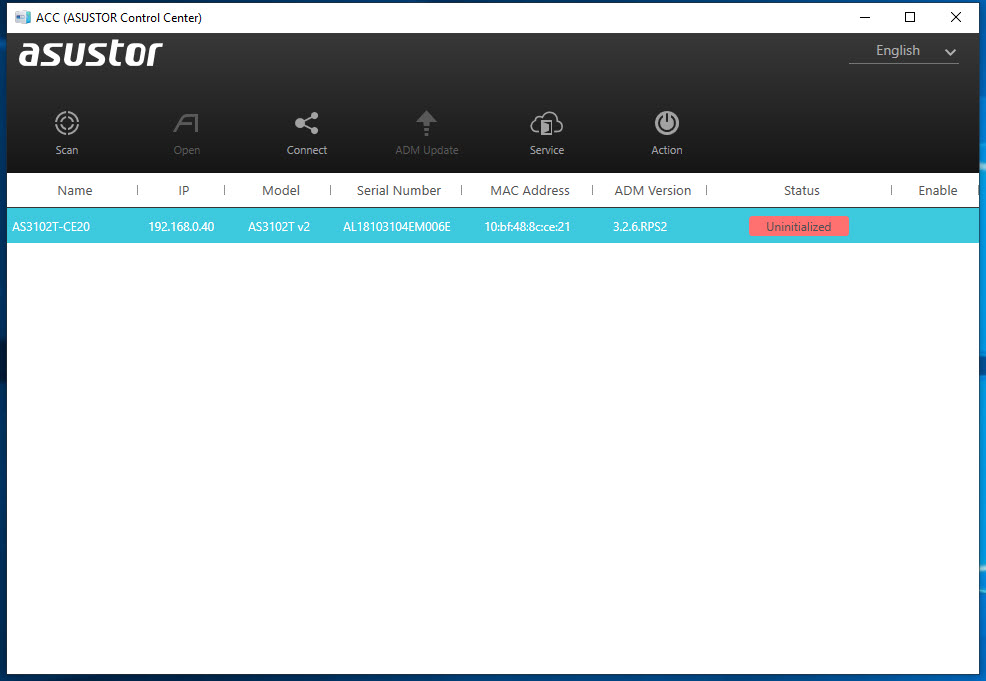Sort by the MAC Address column header

tap(529, 191)
